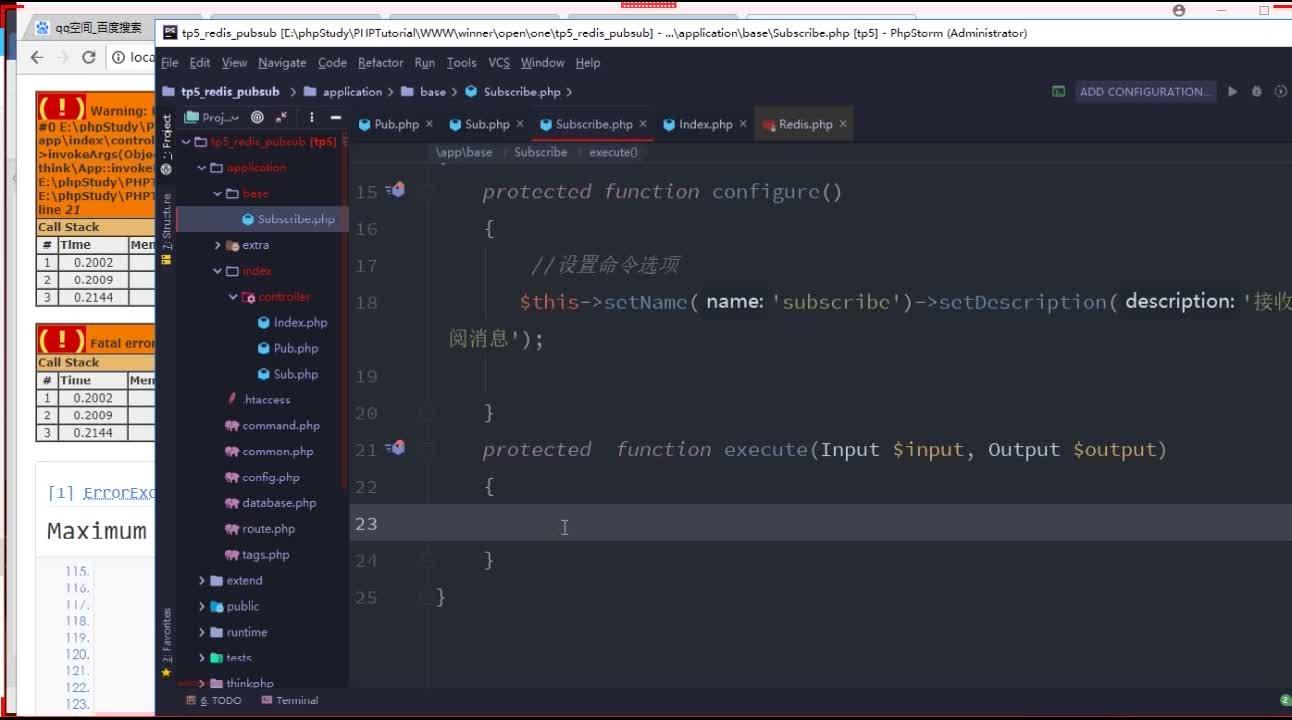This screenshot has width=1292, height=720.
Task: Open the Favorites side tool window tab
Action: [x=166, y=643]
